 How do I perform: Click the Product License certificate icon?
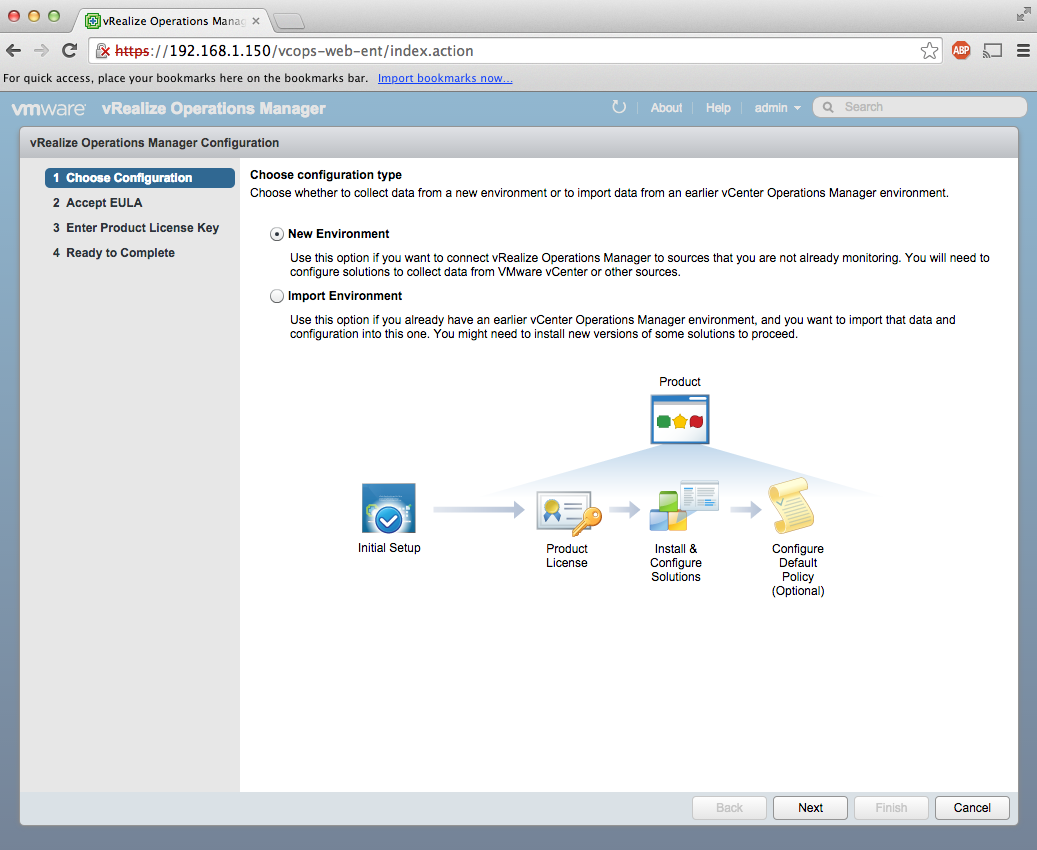[568, 514]
